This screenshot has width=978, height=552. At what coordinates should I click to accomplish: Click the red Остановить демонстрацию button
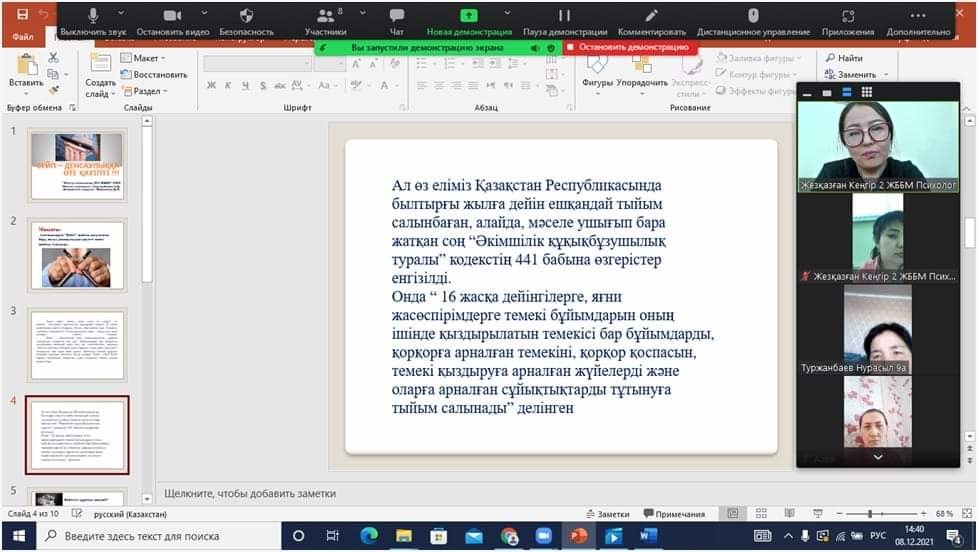tap(628, 47)
